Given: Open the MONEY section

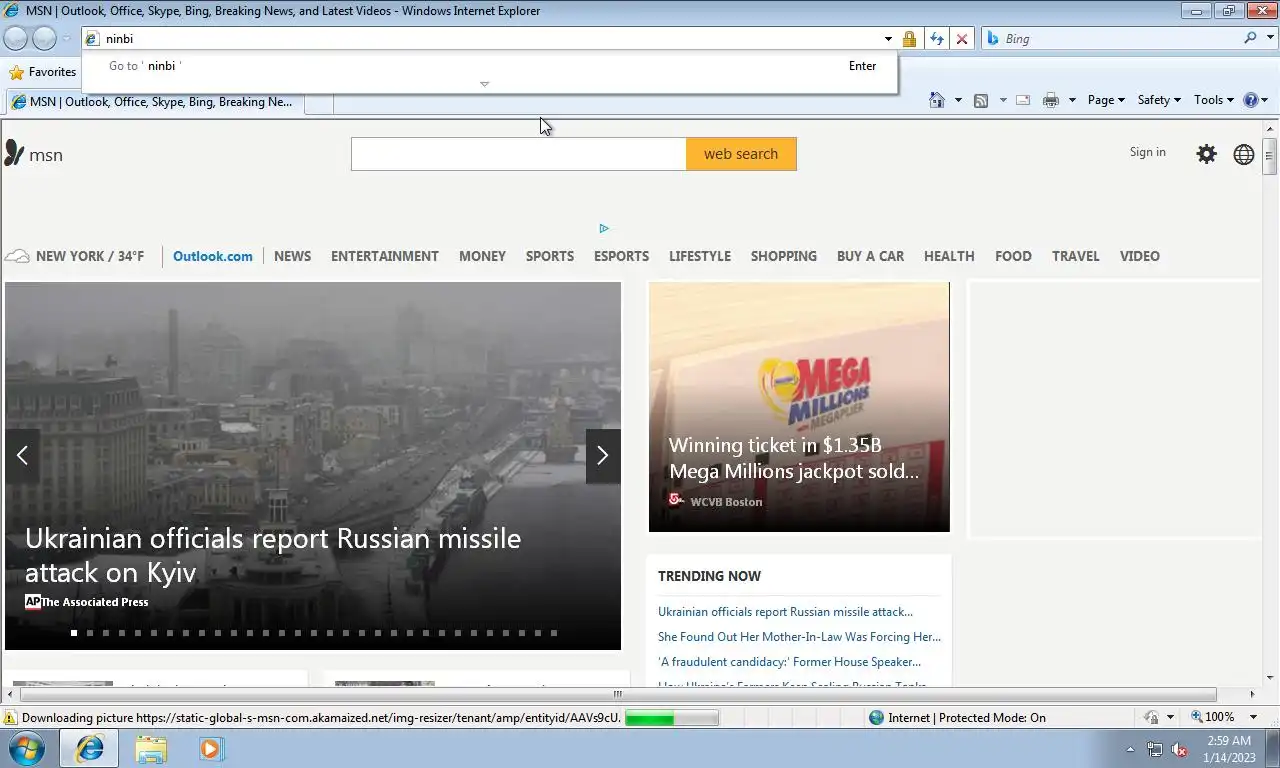Looking at the screenshot, I should point(482,256).
